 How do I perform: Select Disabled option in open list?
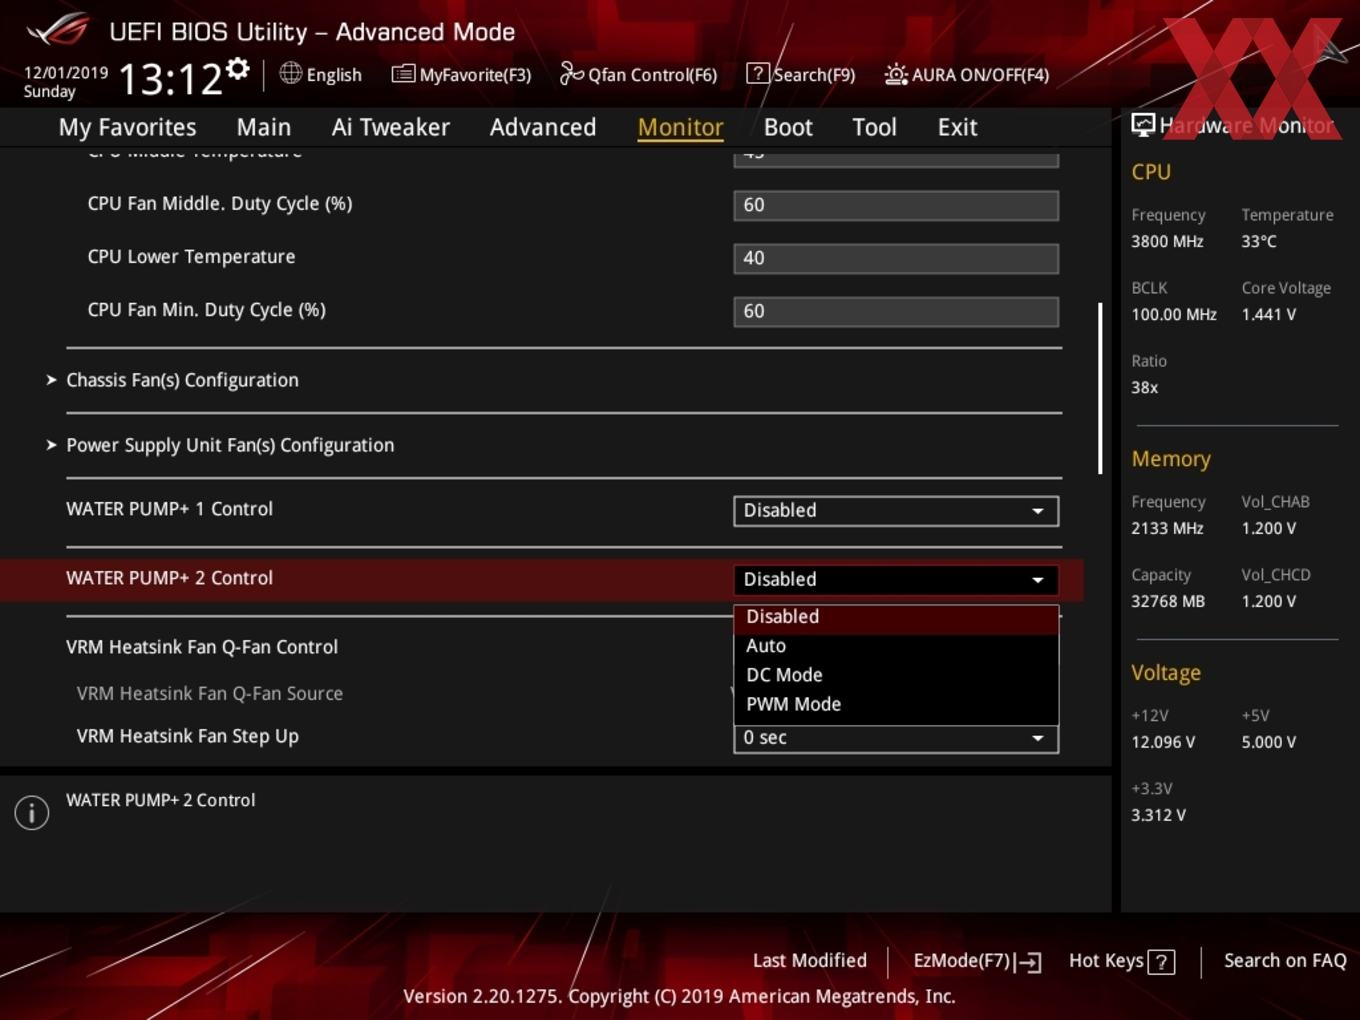(896, 618)
